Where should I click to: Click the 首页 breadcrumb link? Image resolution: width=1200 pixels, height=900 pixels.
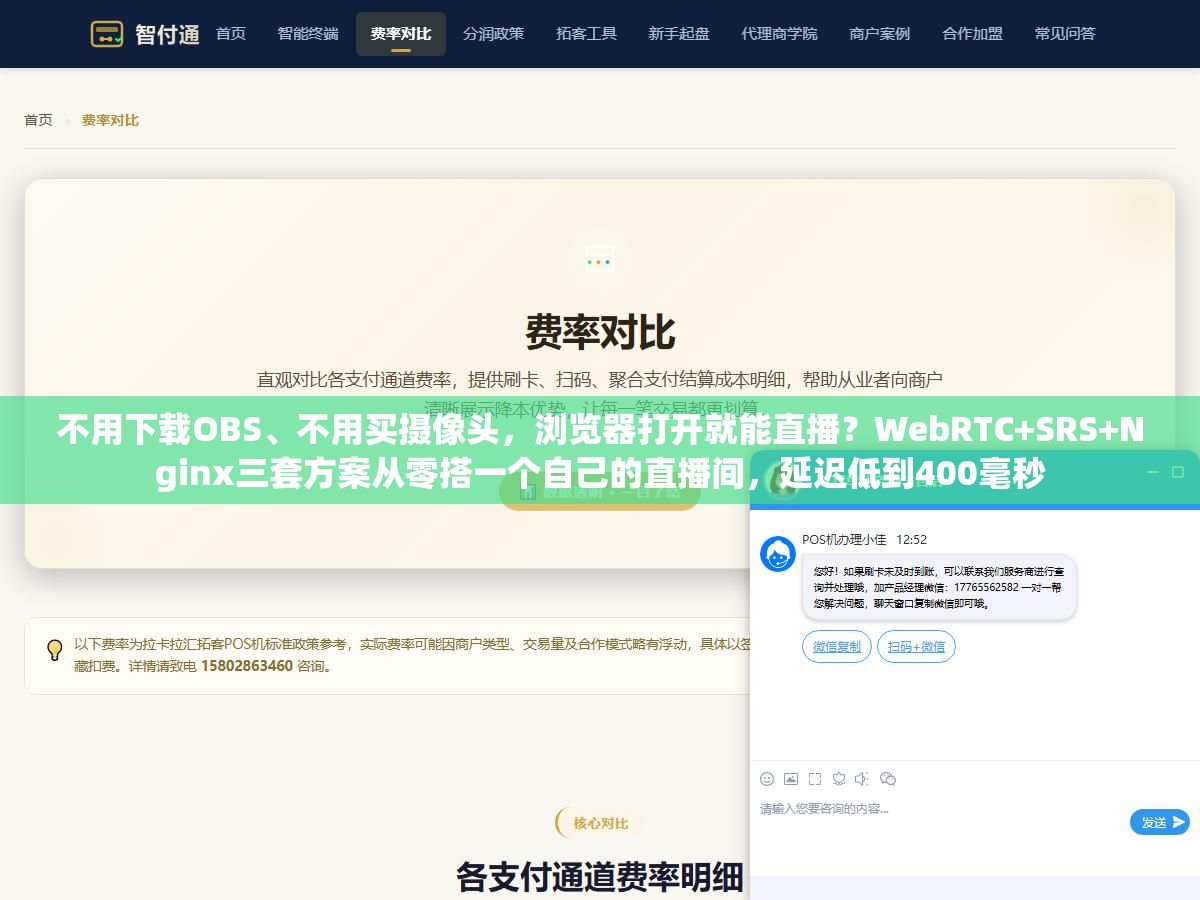pos(38,120)
